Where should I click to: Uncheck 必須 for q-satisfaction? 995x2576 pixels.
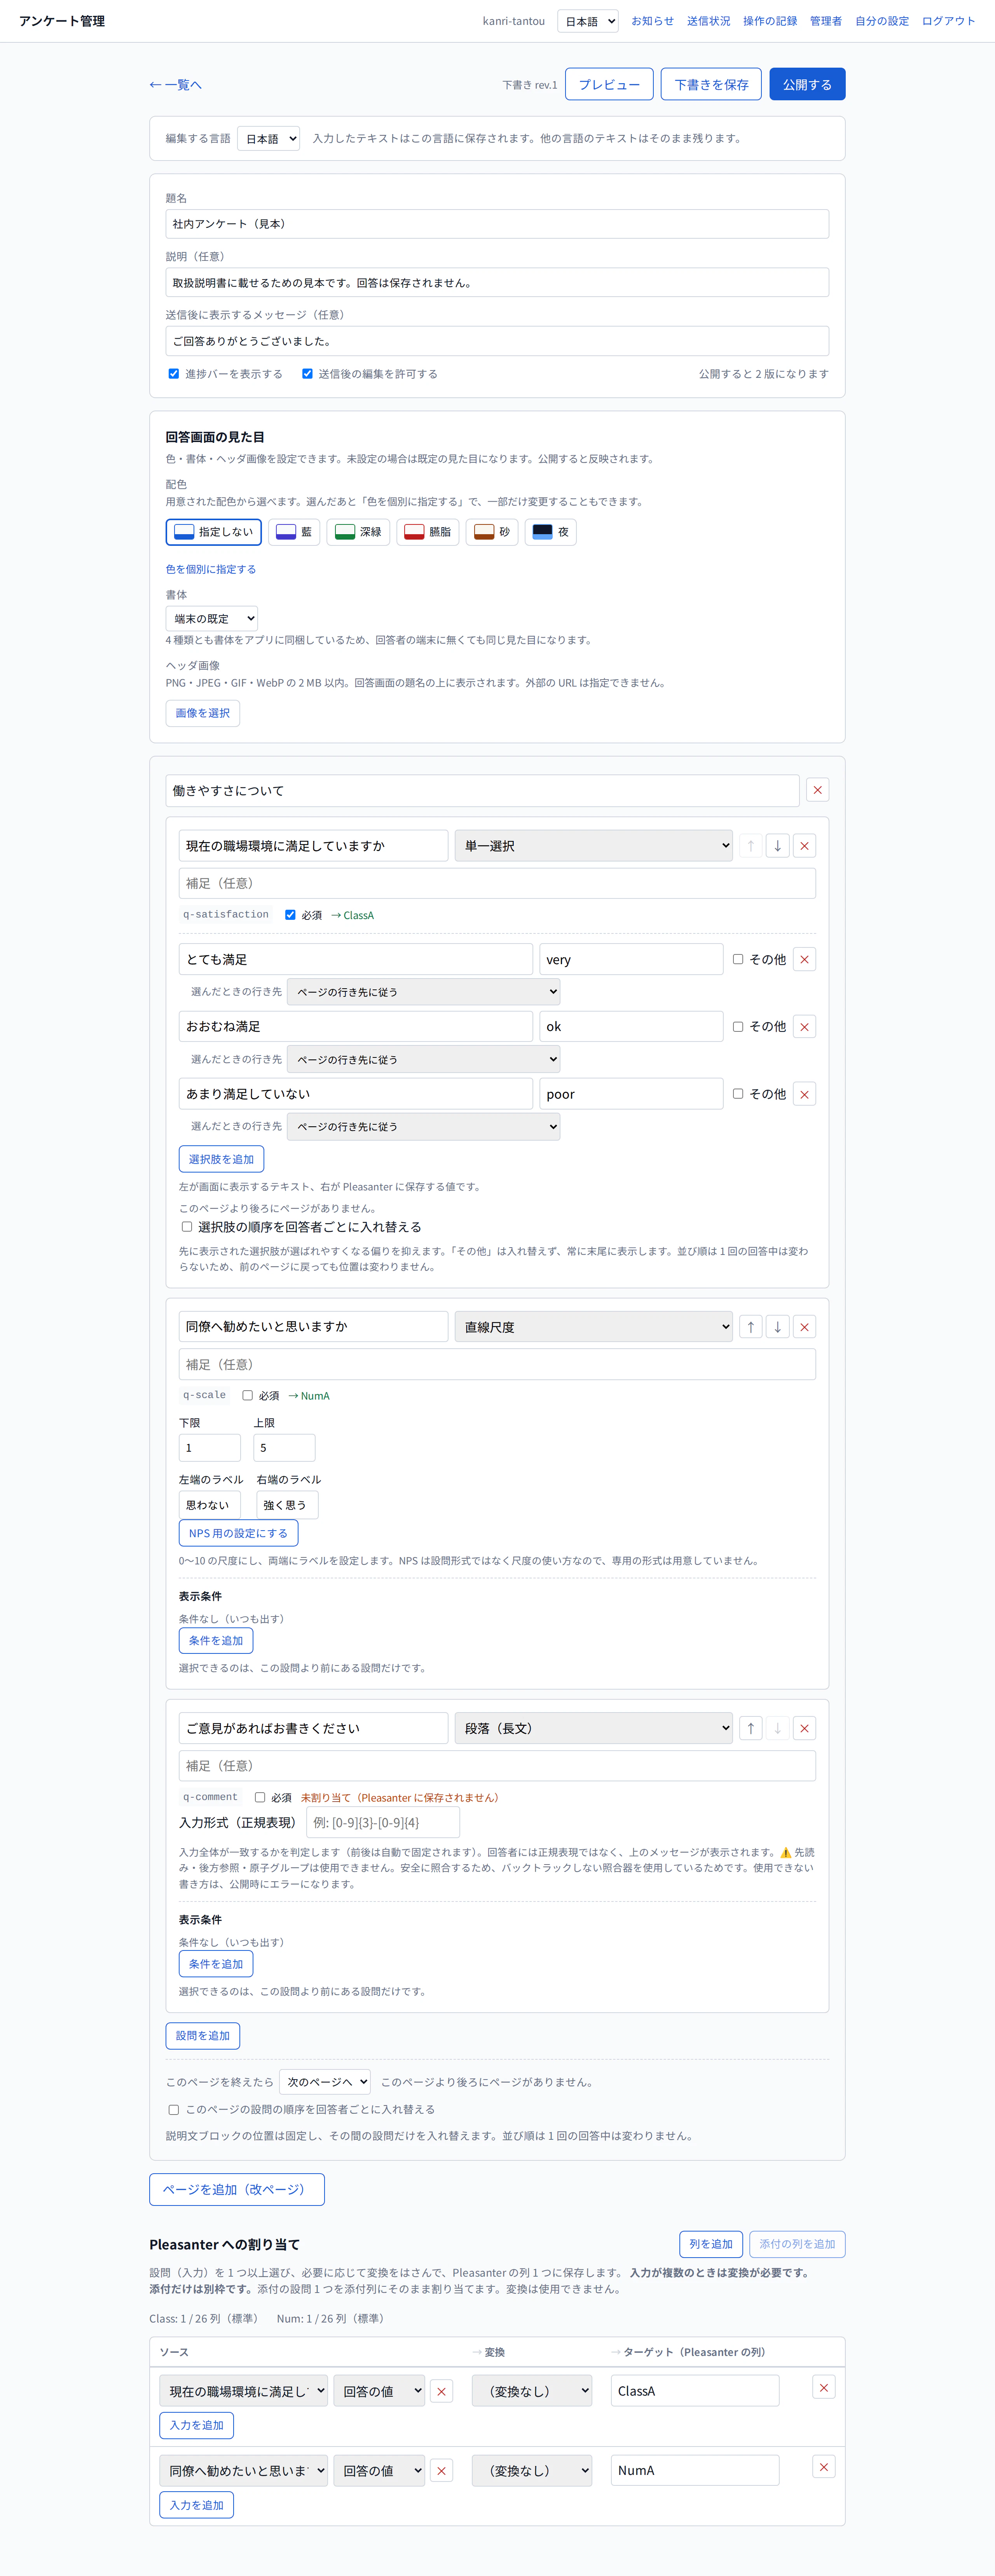(x=290, y=915)
